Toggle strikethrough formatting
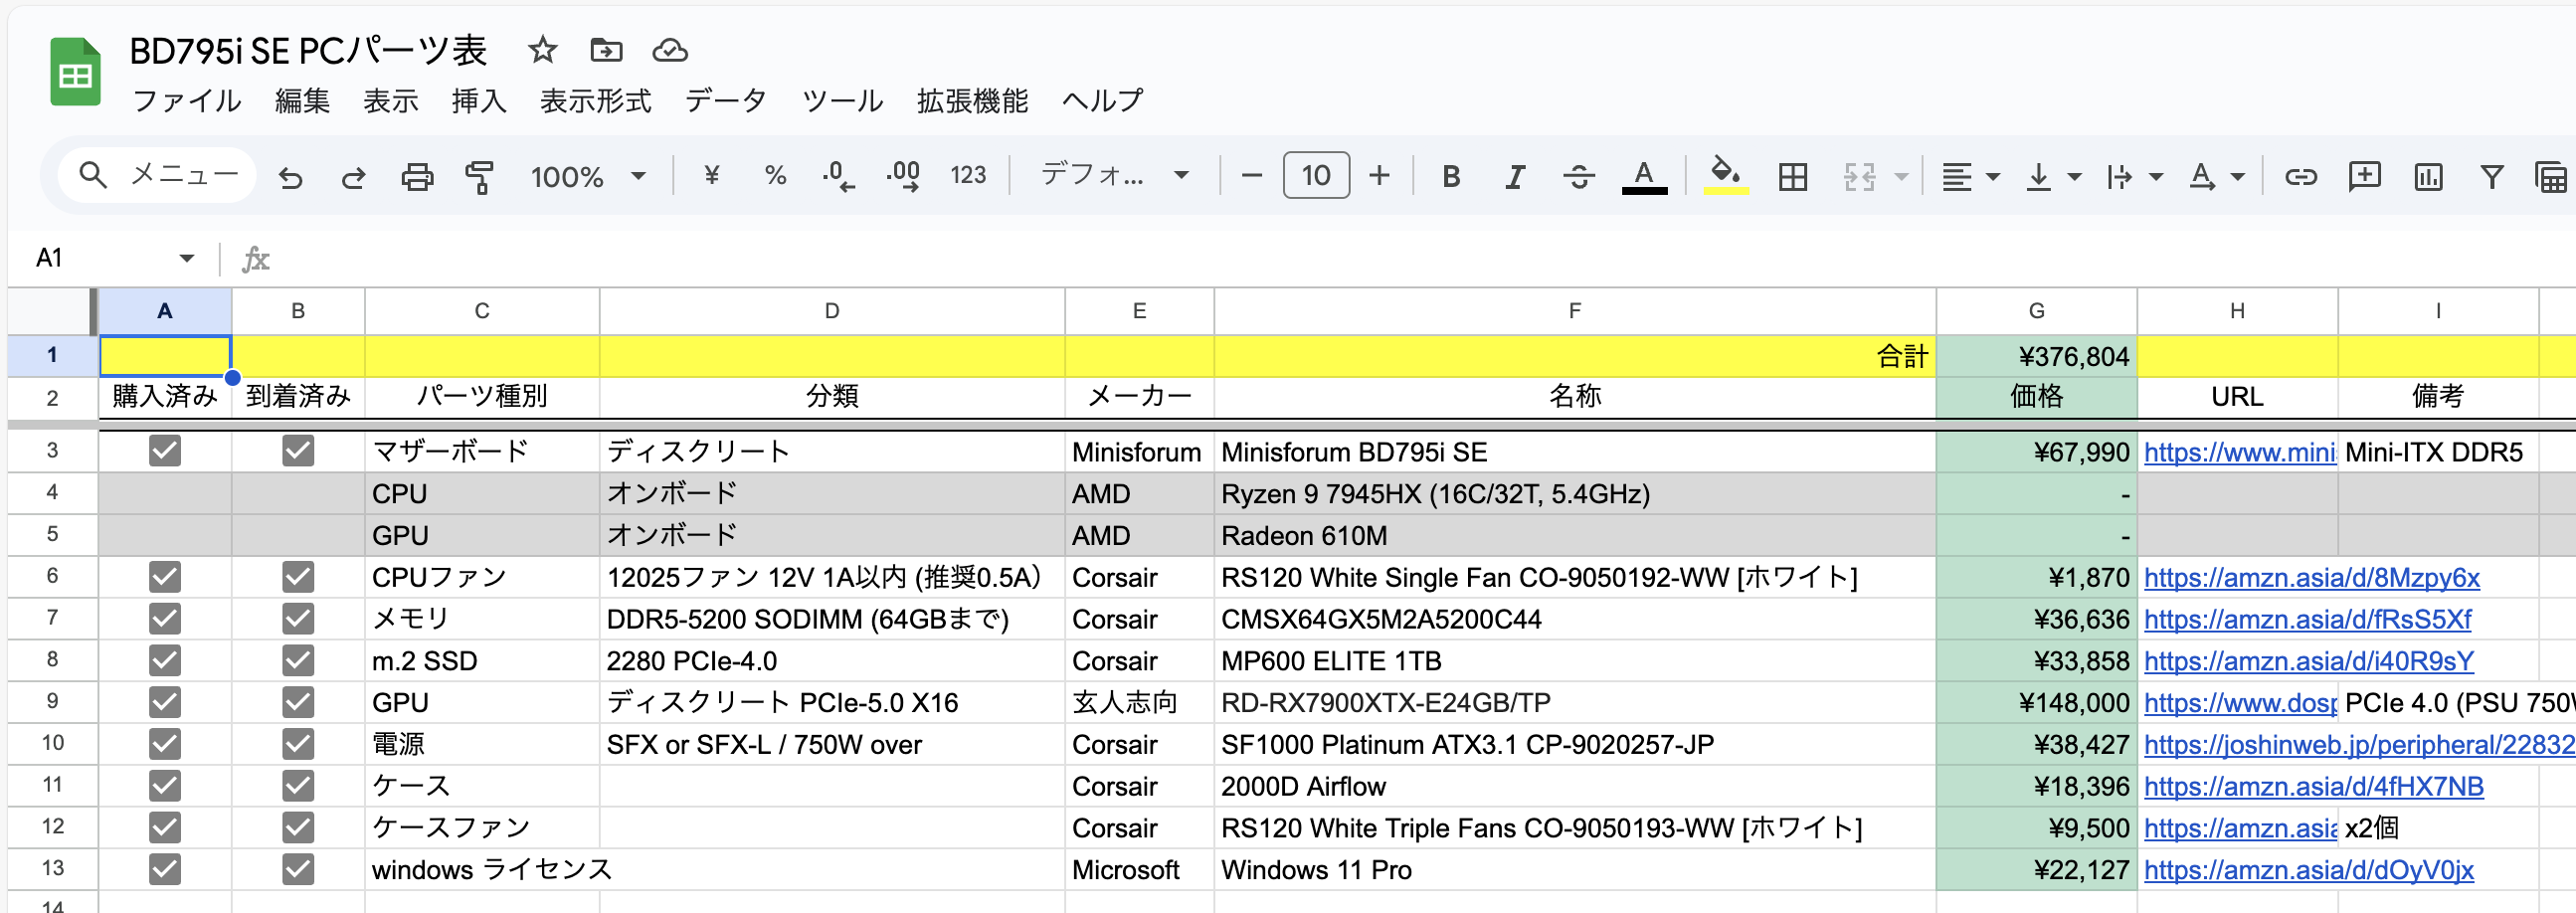Screen dimensions: 2576x913 (x=1579, y=177)
